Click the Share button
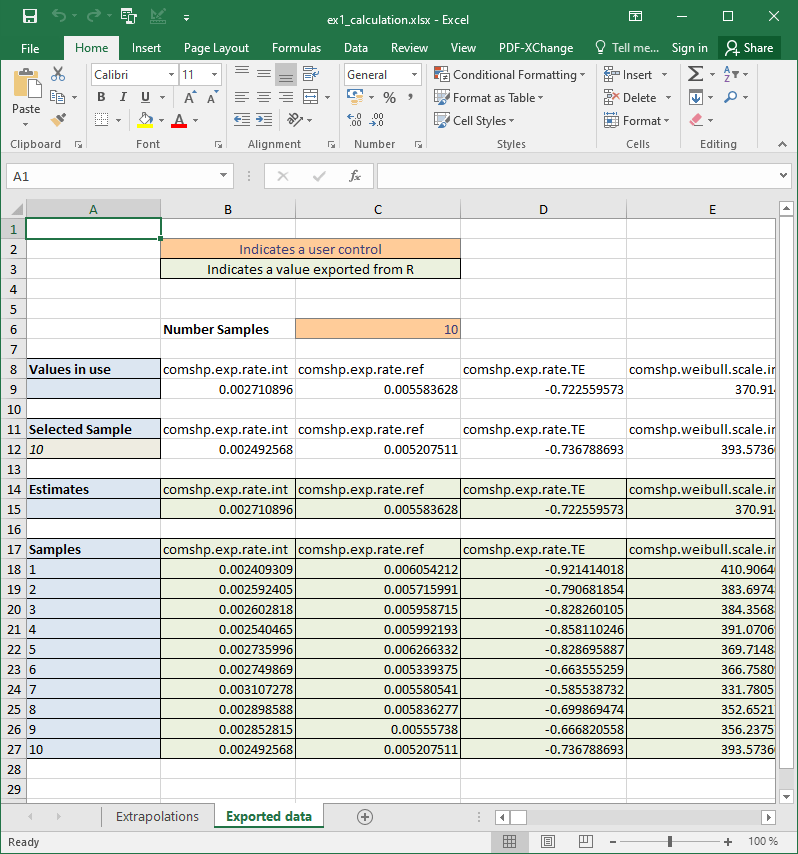 click(749, 48)
